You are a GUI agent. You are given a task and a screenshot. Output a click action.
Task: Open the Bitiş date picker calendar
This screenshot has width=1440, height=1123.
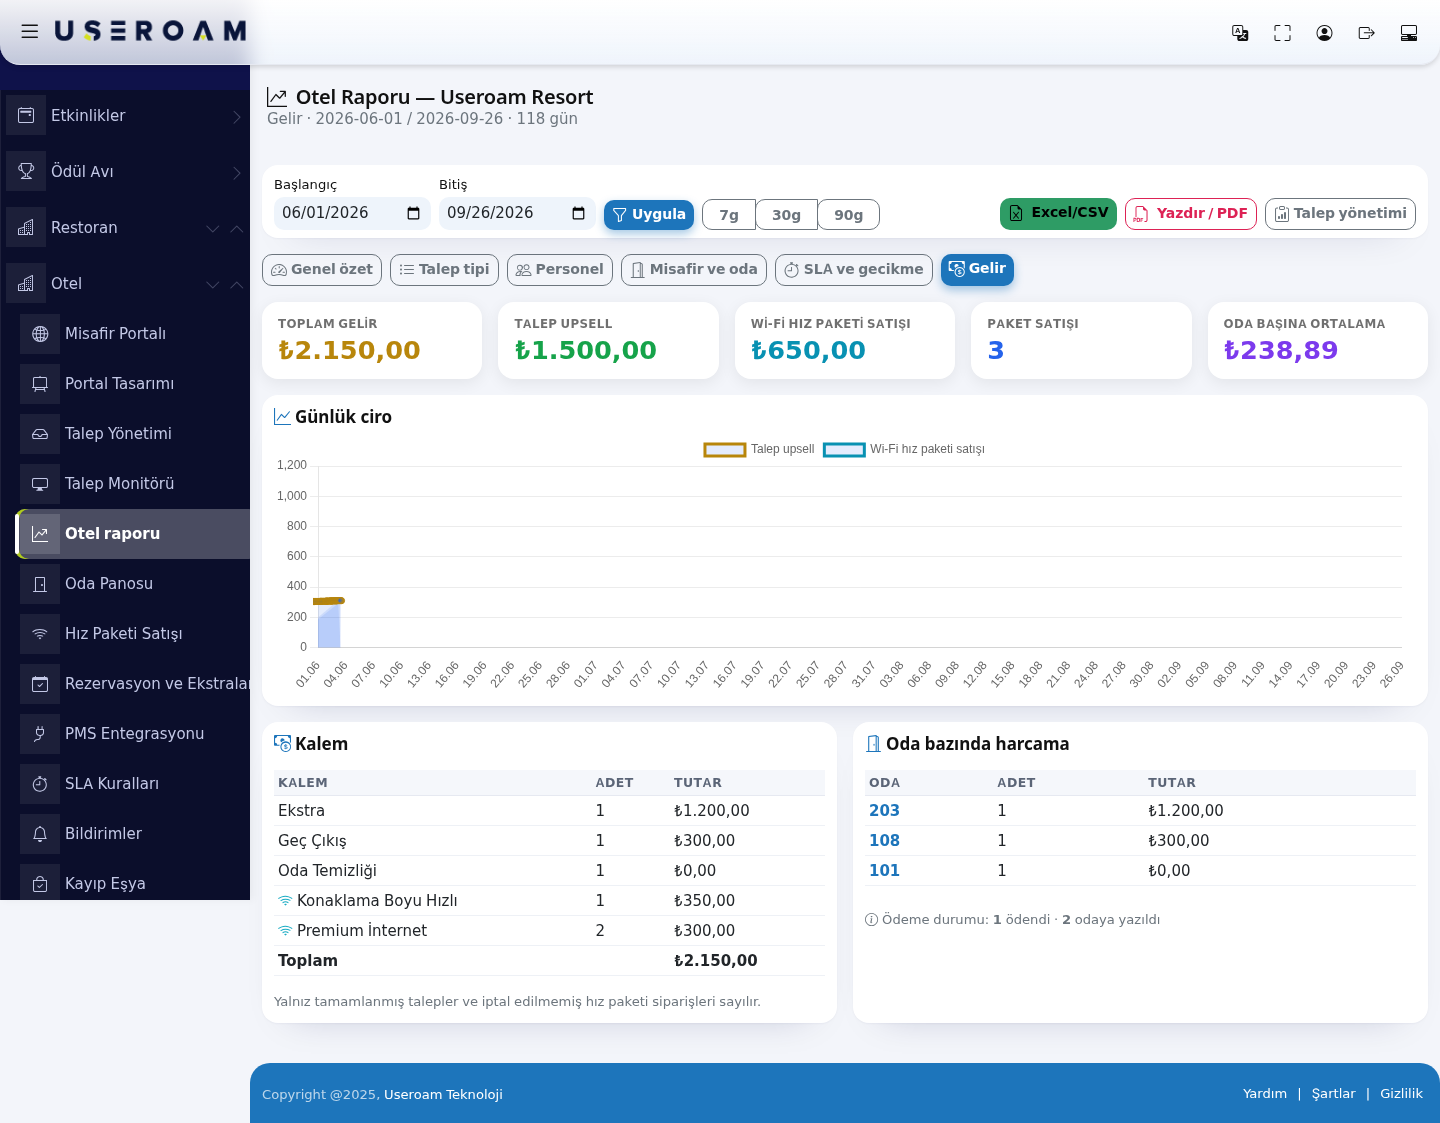[x=578, y=213]
